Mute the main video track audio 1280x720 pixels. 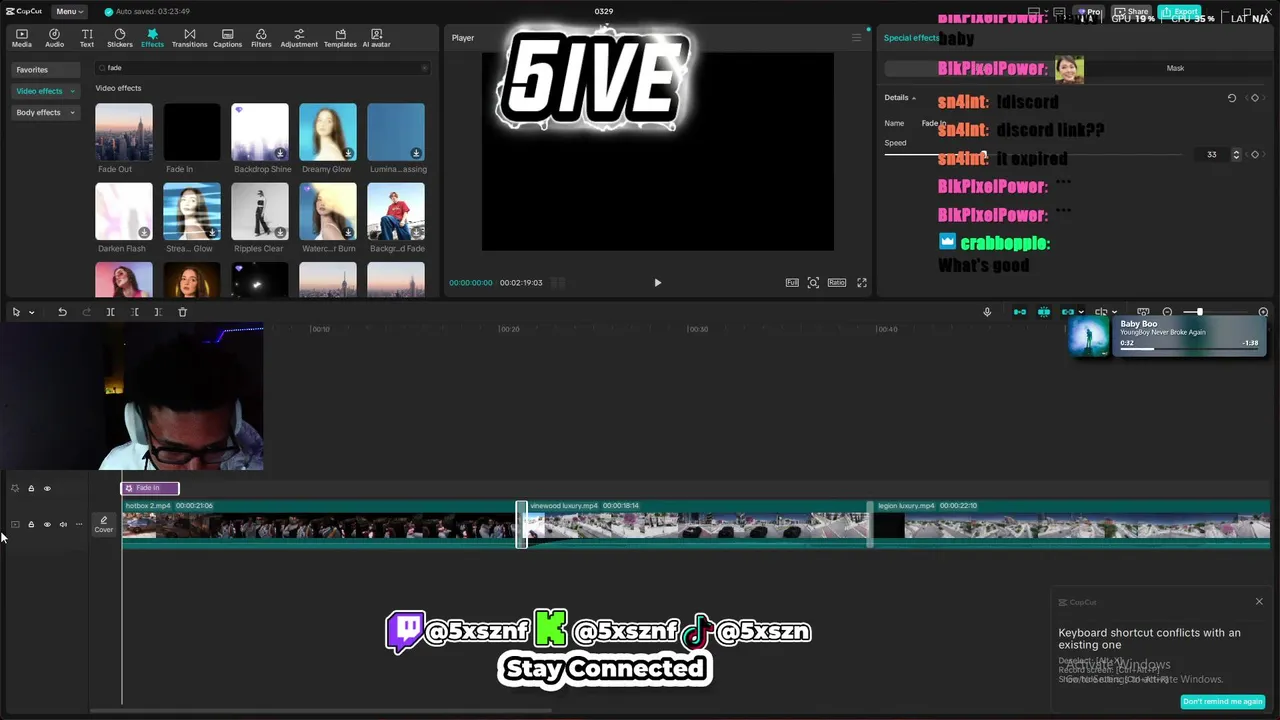coord(63,524)
